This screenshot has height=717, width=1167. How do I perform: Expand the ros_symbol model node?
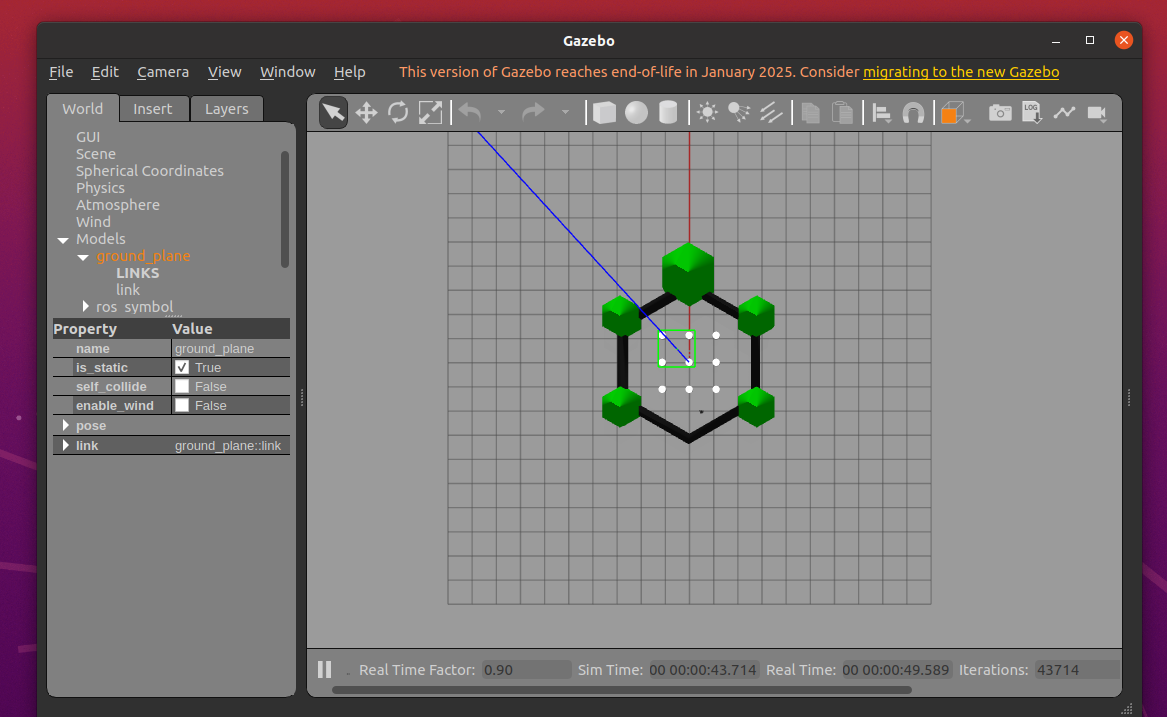[x=86, y=306]
